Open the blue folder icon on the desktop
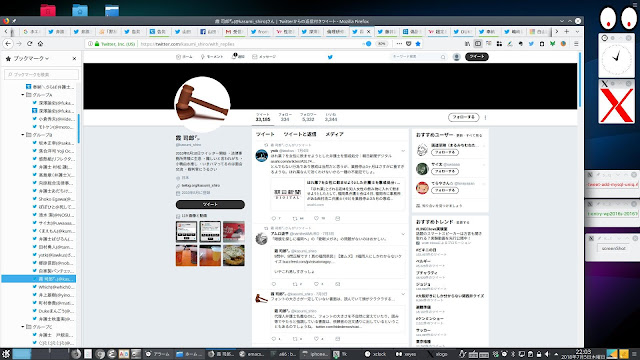Viewport: 640px width, 360px height. [x=80, y=11]
